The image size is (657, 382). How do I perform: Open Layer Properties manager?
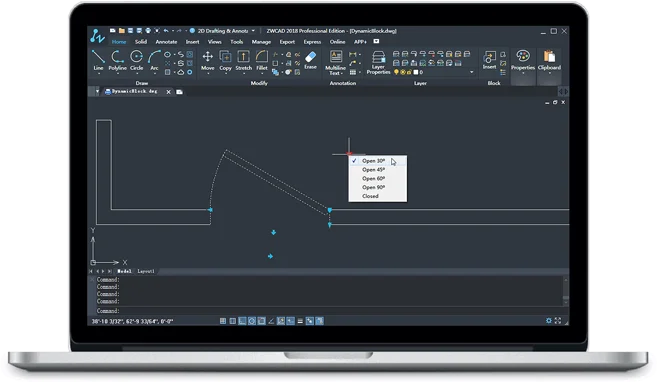point(378,62)
